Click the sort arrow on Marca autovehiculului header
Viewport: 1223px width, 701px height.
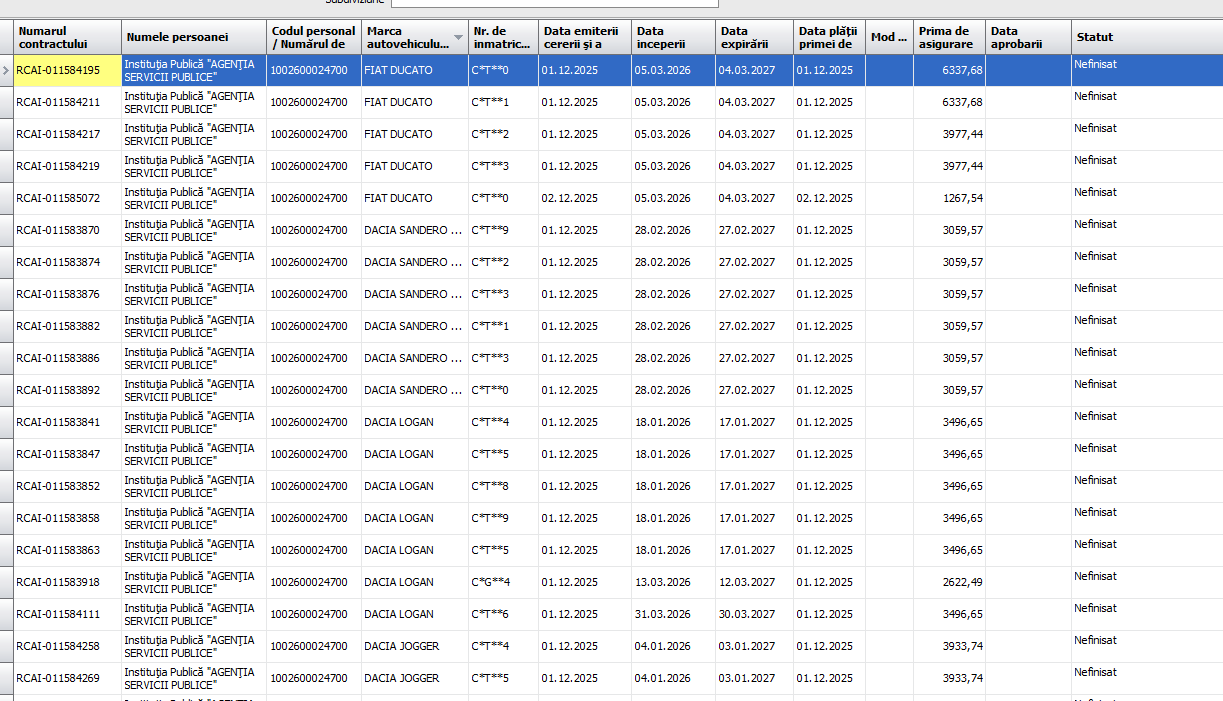tap(458, 37)
